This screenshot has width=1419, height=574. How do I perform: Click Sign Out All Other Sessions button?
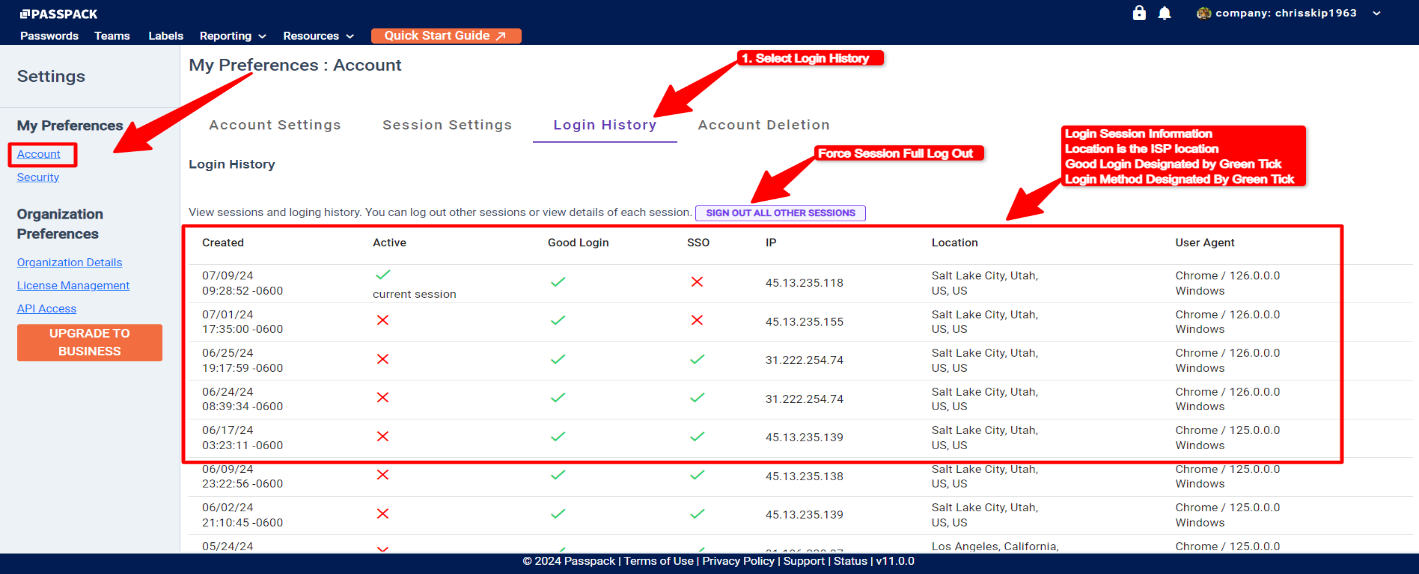tap(781, 213)
